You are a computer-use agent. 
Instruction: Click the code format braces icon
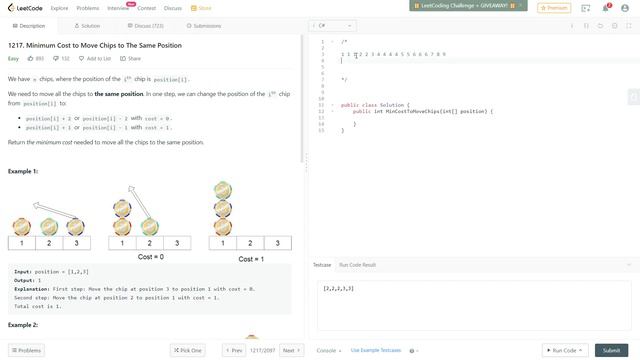[x=586, y=26]
